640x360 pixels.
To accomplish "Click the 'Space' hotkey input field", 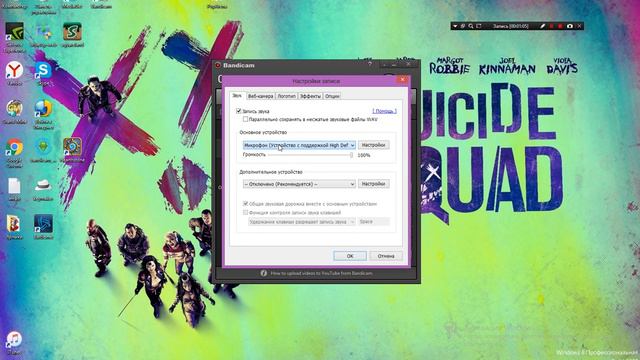I will point(373,222).
